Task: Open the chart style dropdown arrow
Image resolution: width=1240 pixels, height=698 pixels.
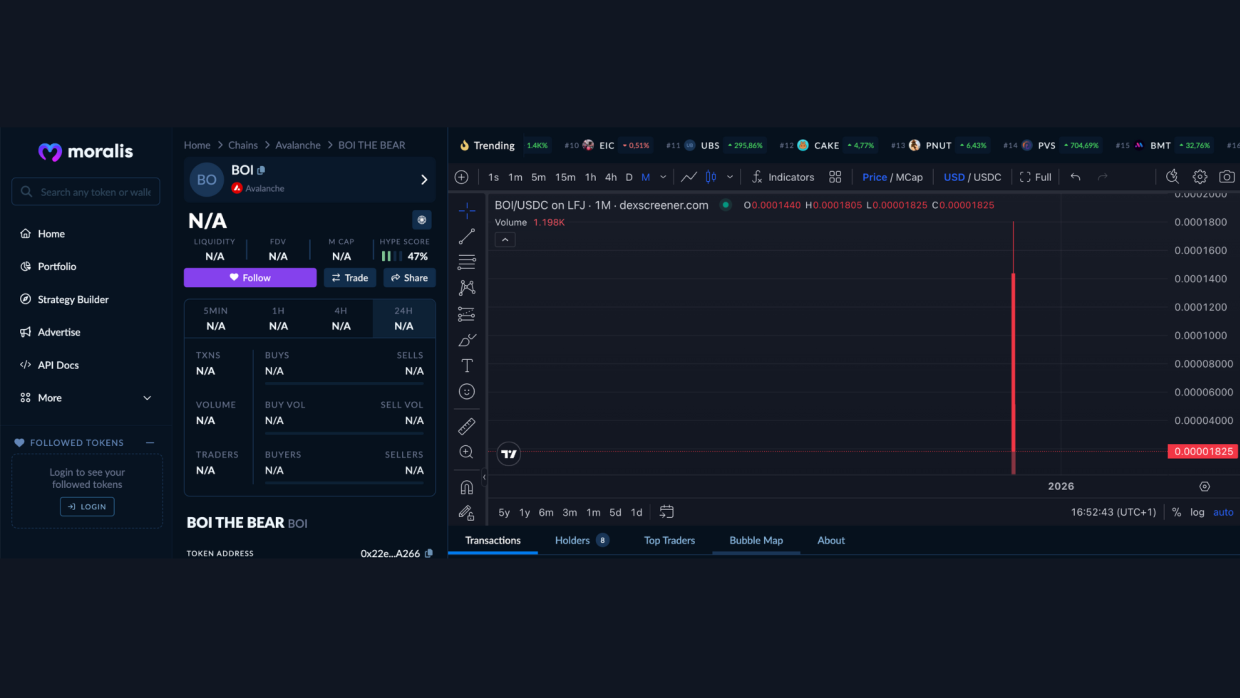Action: (x=730, y=177)
